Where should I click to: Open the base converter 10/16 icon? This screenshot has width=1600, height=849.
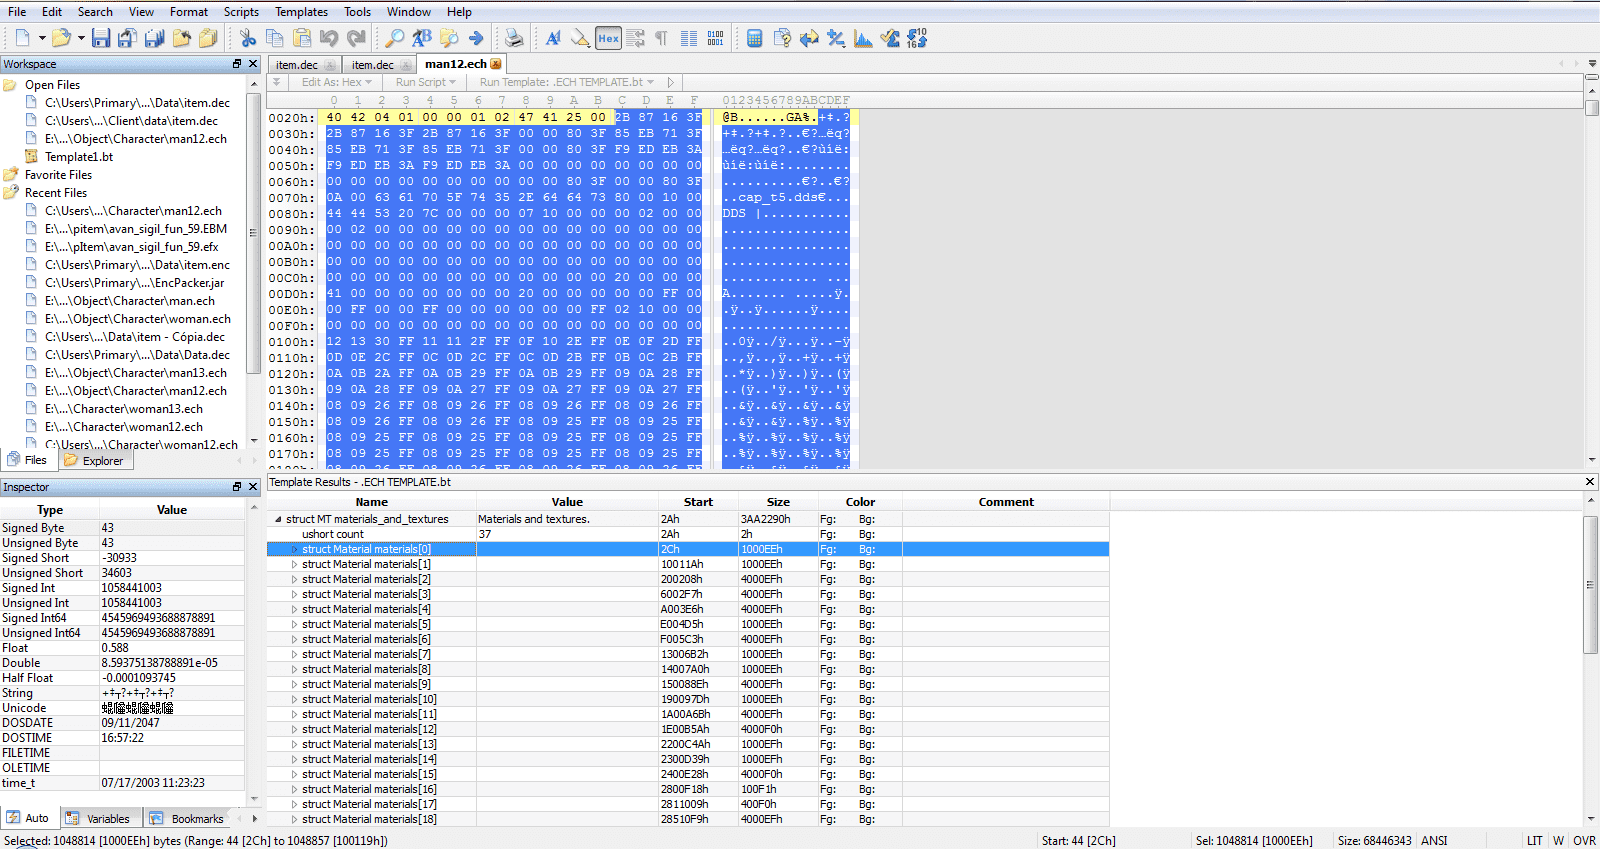tap(917, 38)
